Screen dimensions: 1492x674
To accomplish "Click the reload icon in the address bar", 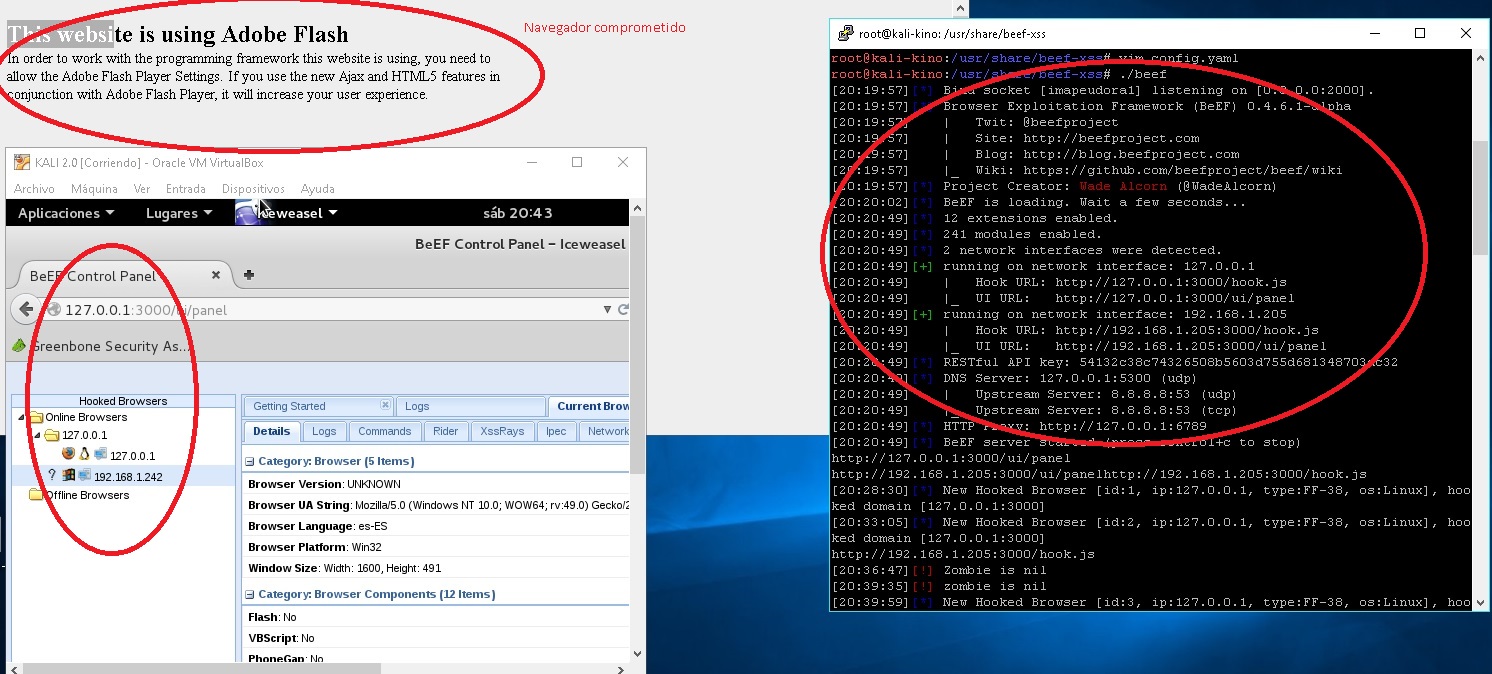I will coord(623,310).
